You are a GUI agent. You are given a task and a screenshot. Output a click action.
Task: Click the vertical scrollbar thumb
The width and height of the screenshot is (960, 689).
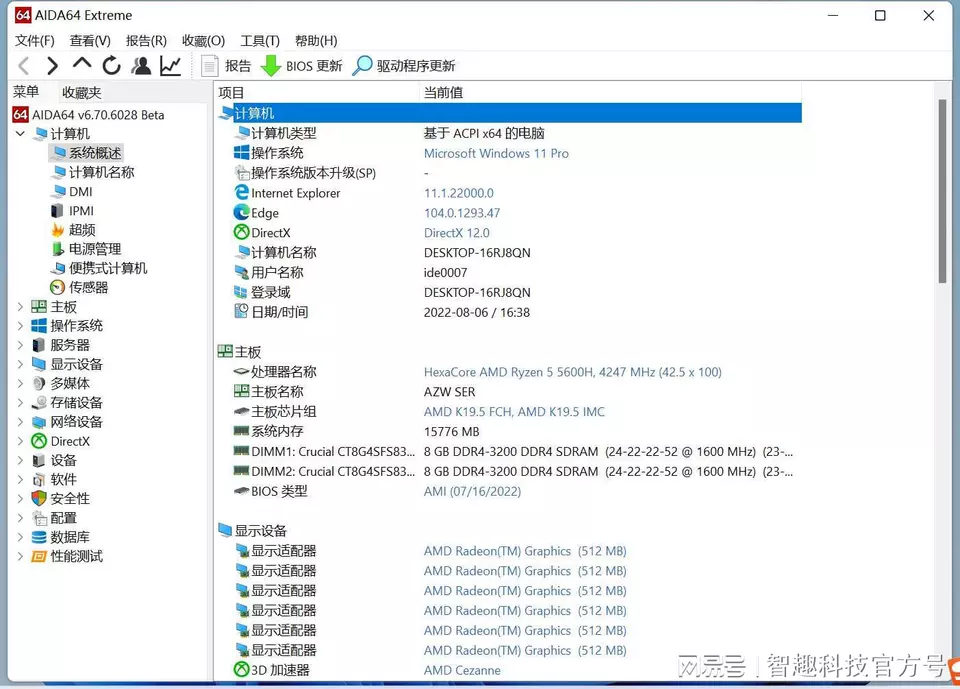pyautogui.click(x=942, y=190)
